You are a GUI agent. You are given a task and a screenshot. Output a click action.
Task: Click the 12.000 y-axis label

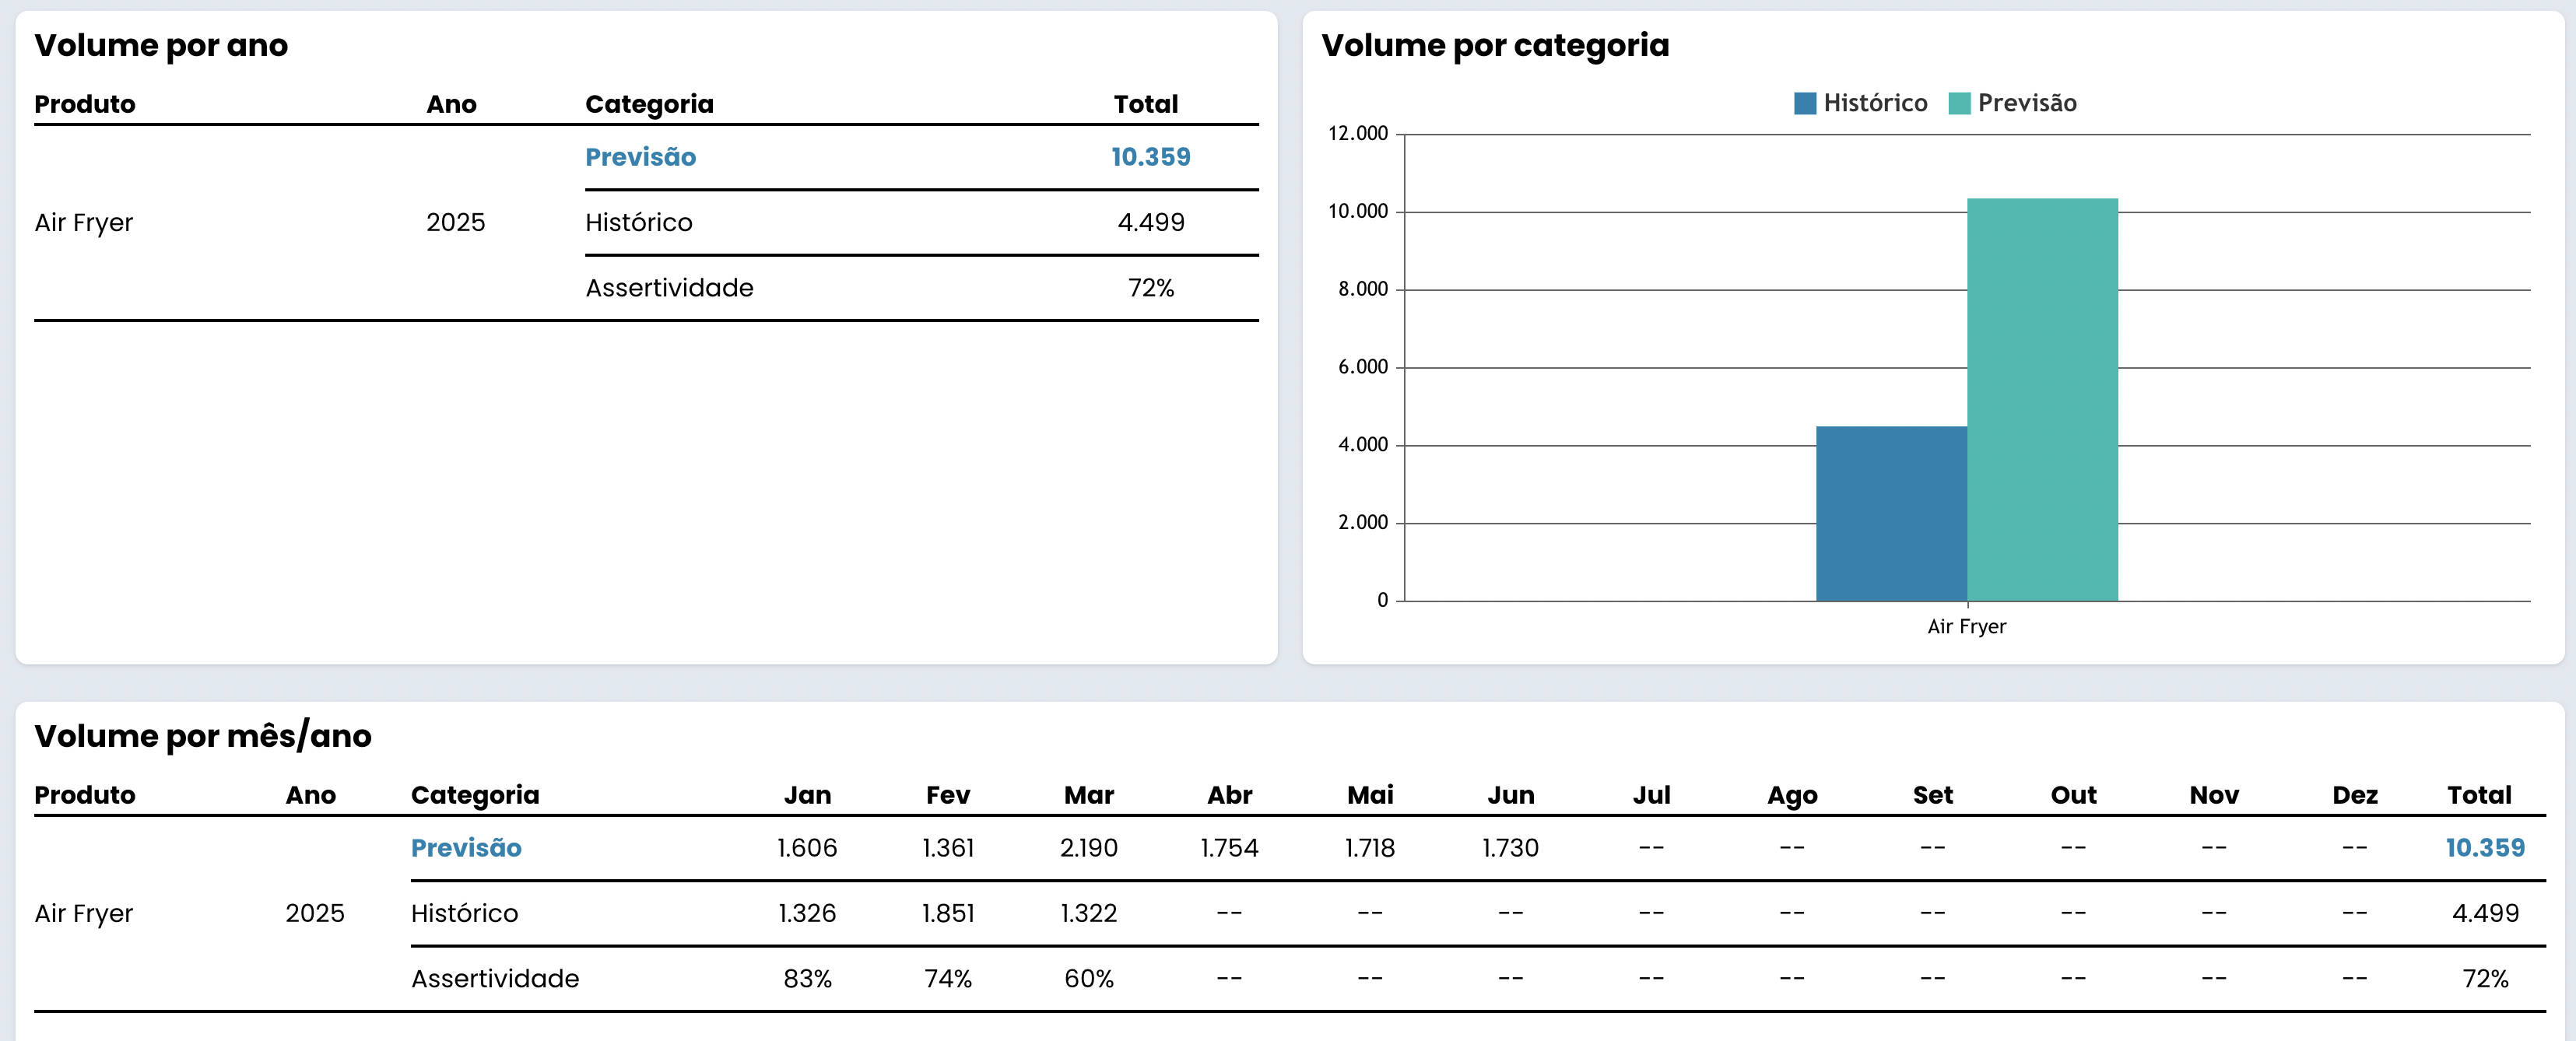pos(1358,134)
